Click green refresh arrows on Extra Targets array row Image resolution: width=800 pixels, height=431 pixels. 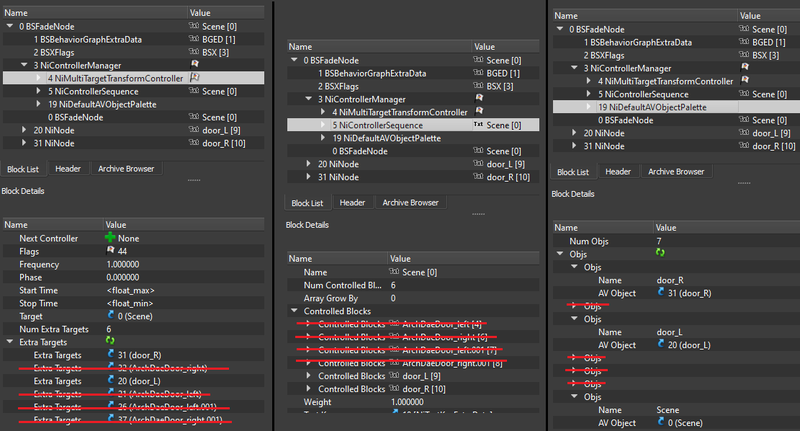[x=110, y=341]
